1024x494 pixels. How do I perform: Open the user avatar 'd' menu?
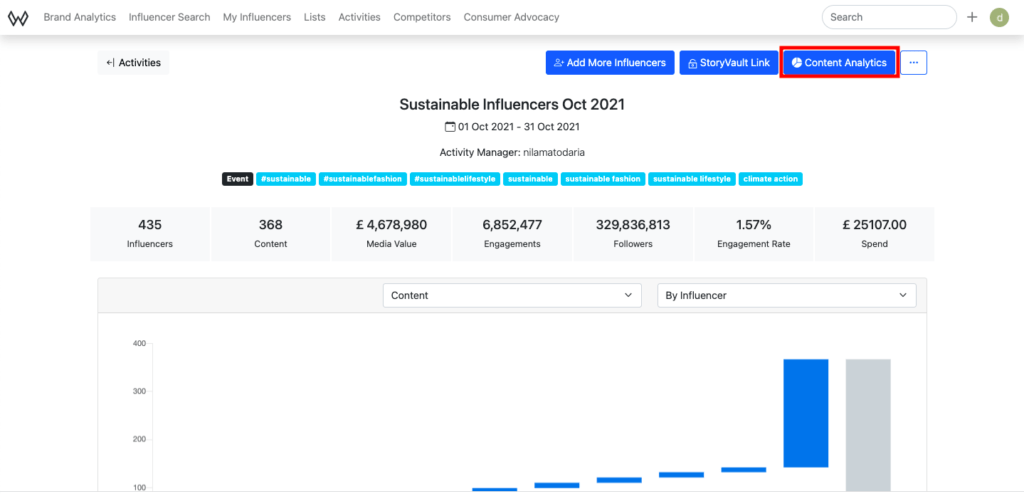(999, 18)
